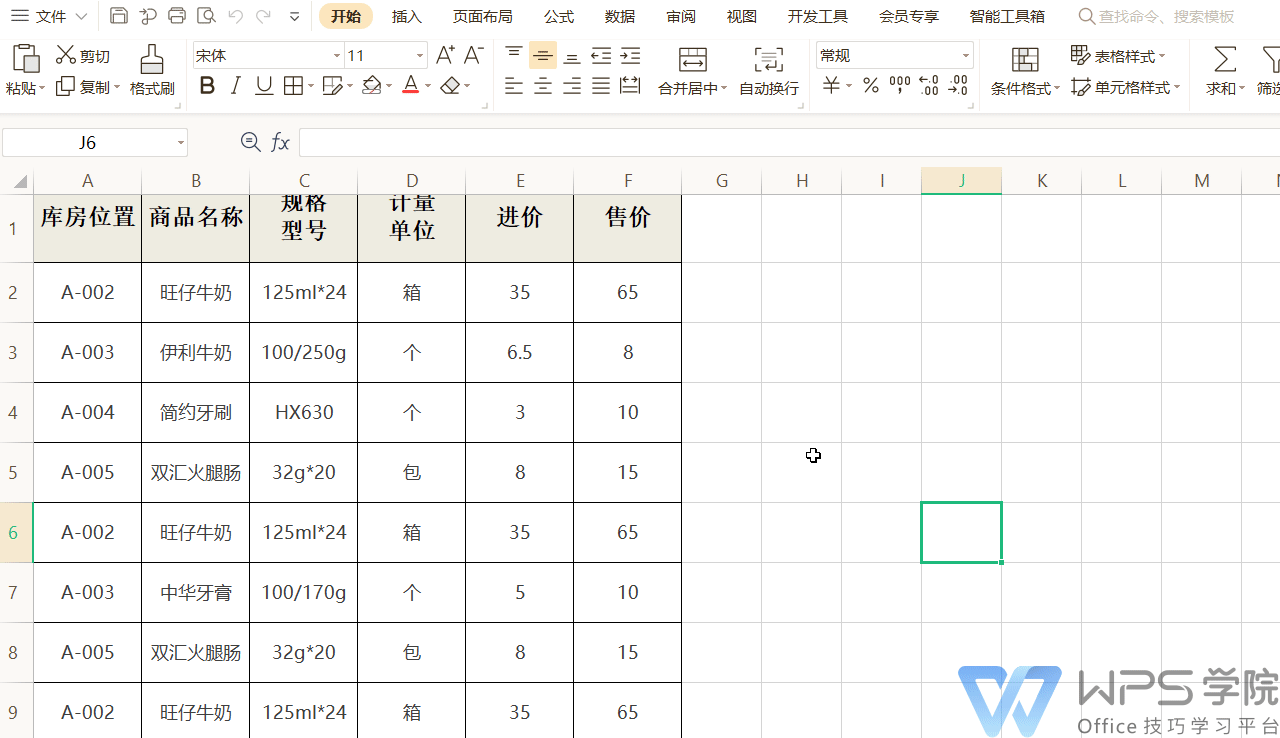The width and height of the screenshot is (1280, 738).
Task: Click the Distributed alignment icon
Action: [630, 87]
